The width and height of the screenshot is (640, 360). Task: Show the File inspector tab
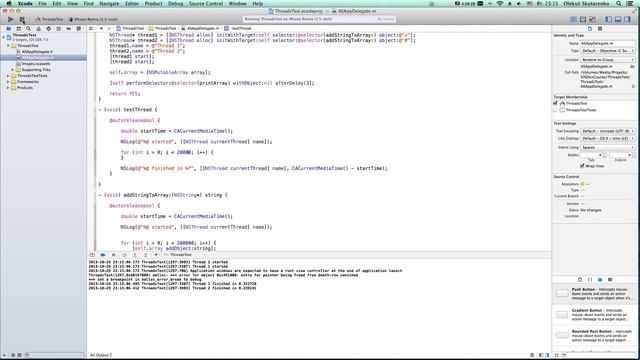[x=590, y=29]
